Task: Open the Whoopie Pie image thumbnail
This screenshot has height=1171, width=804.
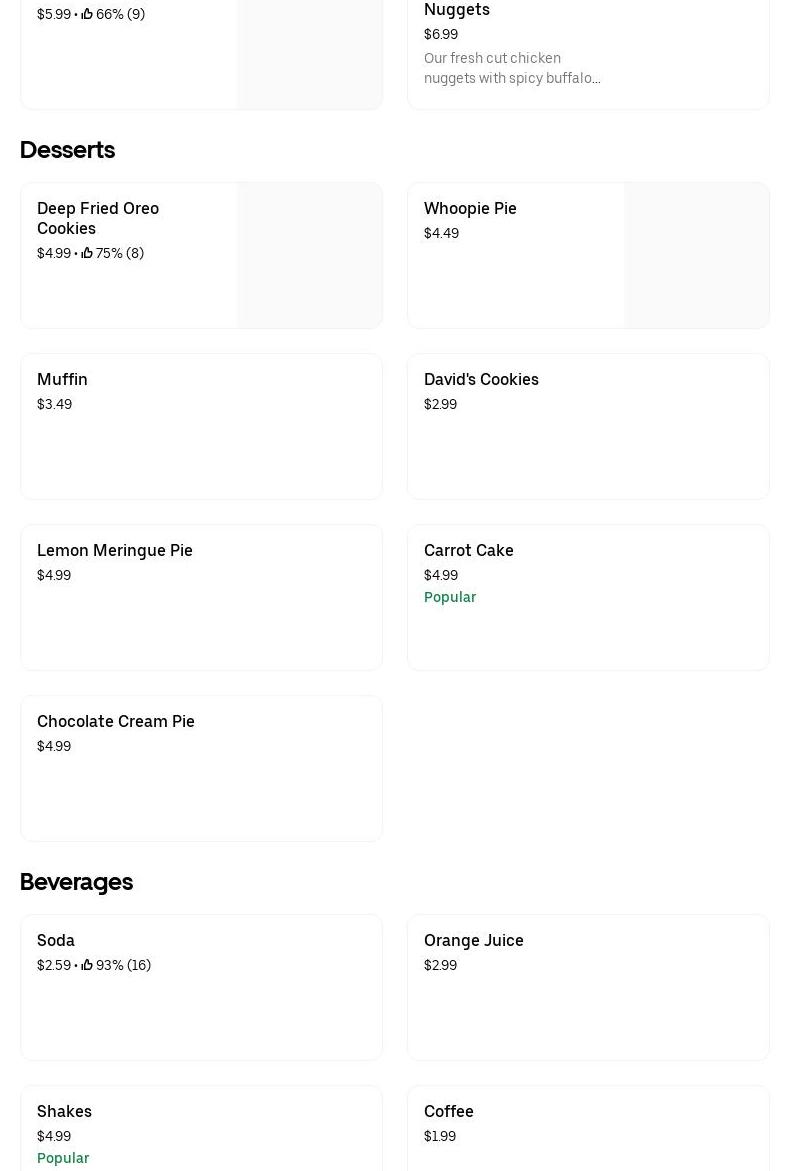Action: click(x=696, y=255)
